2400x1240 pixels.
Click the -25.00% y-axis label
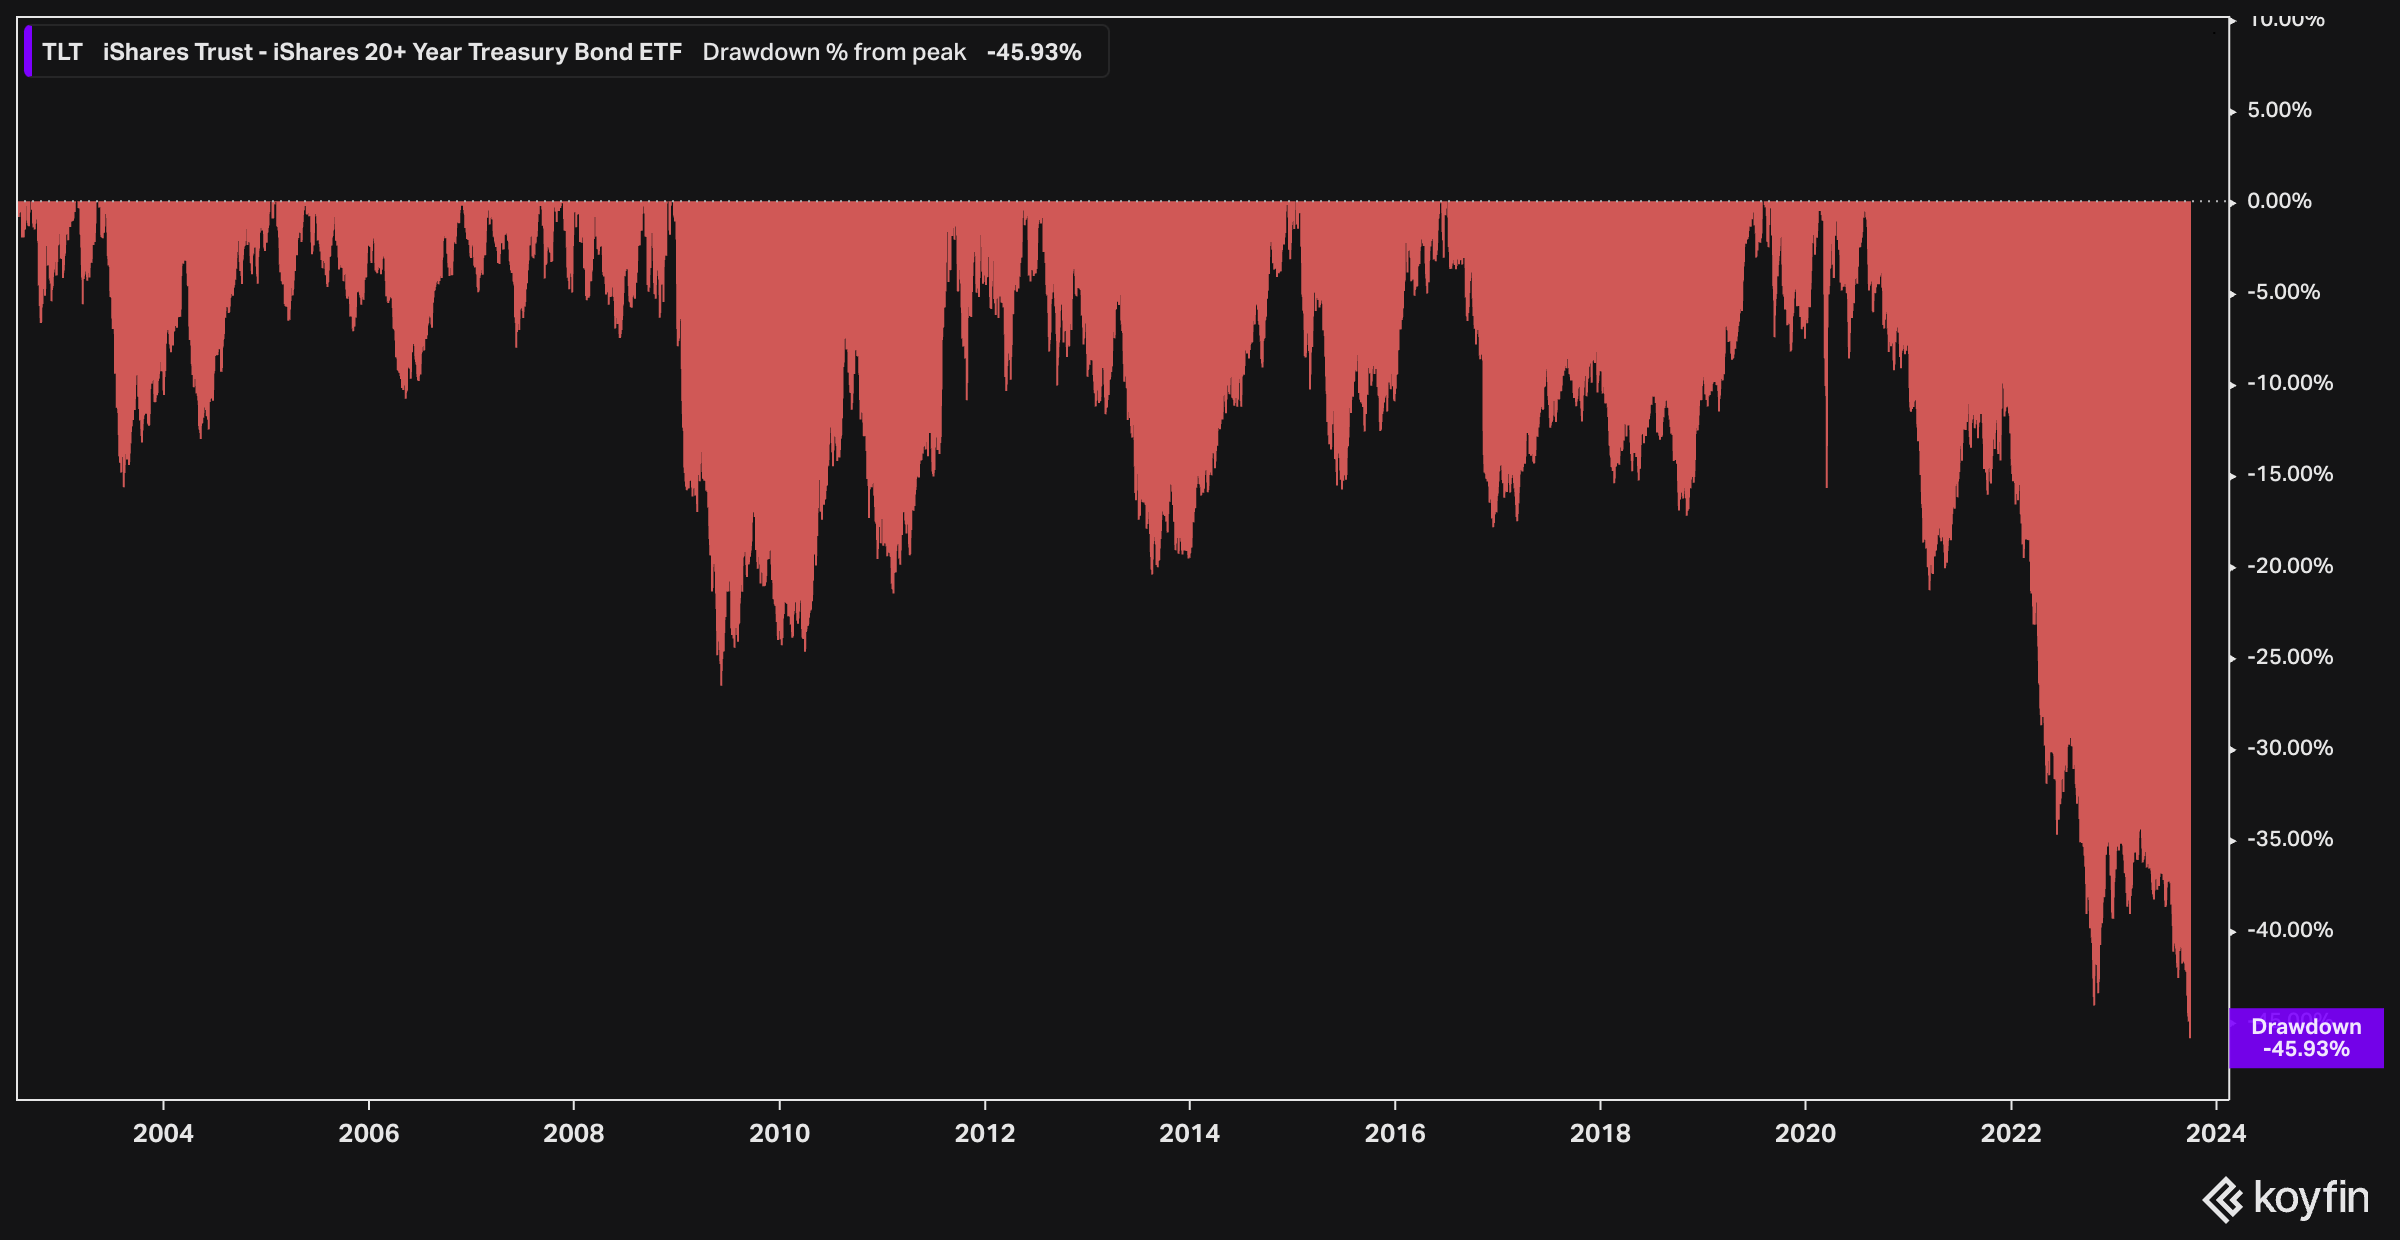pos(2289,657)
